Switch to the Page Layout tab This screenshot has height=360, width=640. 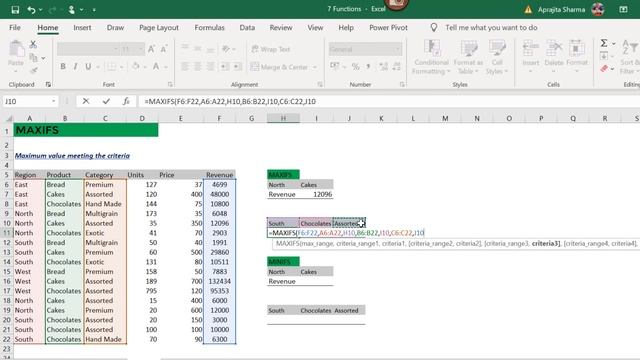159,28
